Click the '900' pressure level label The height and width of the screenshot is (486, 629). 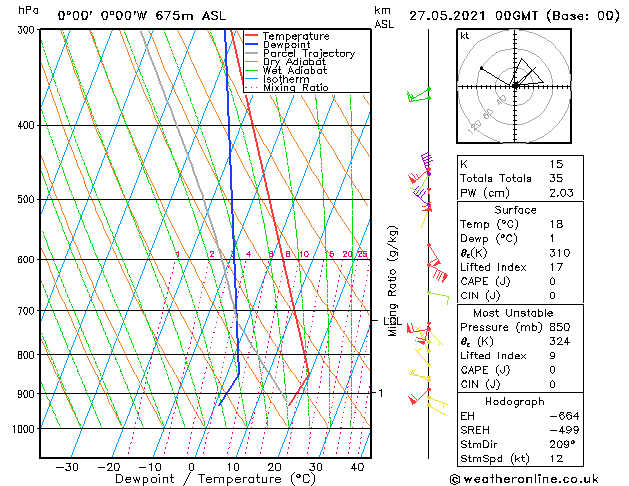point(28,394)
